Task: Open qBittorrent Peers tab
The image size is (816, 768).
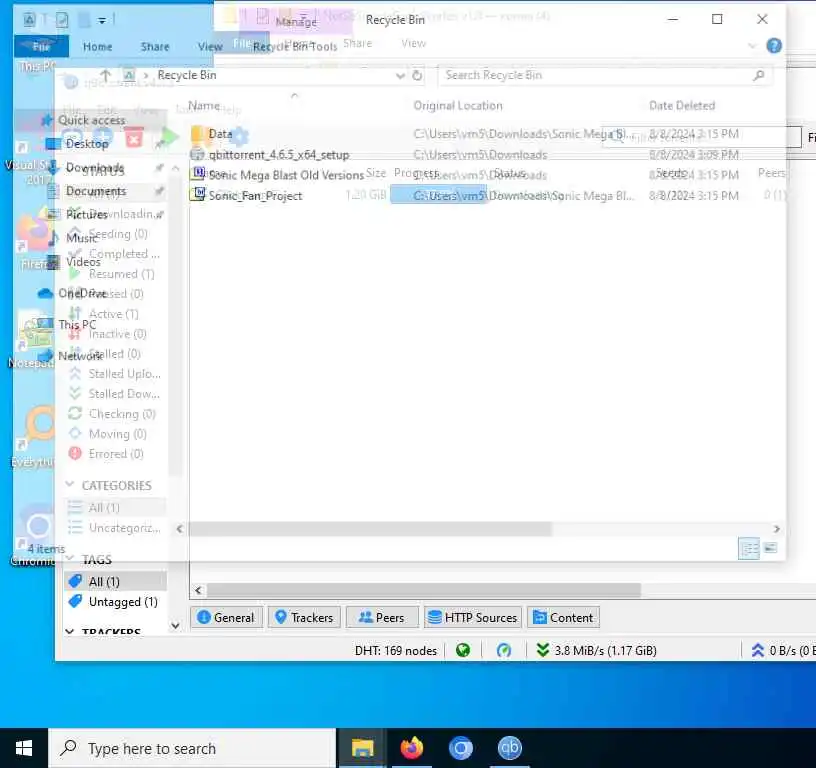Action: pos(382,618)
